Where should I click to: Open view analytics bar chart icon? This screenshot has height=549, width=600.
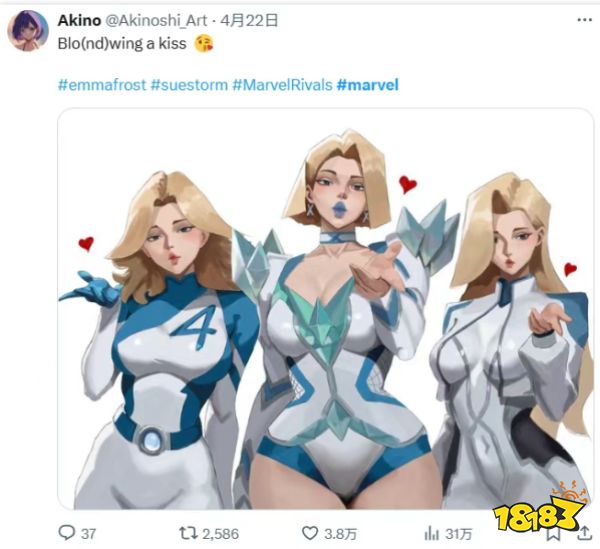pos(432,533)
